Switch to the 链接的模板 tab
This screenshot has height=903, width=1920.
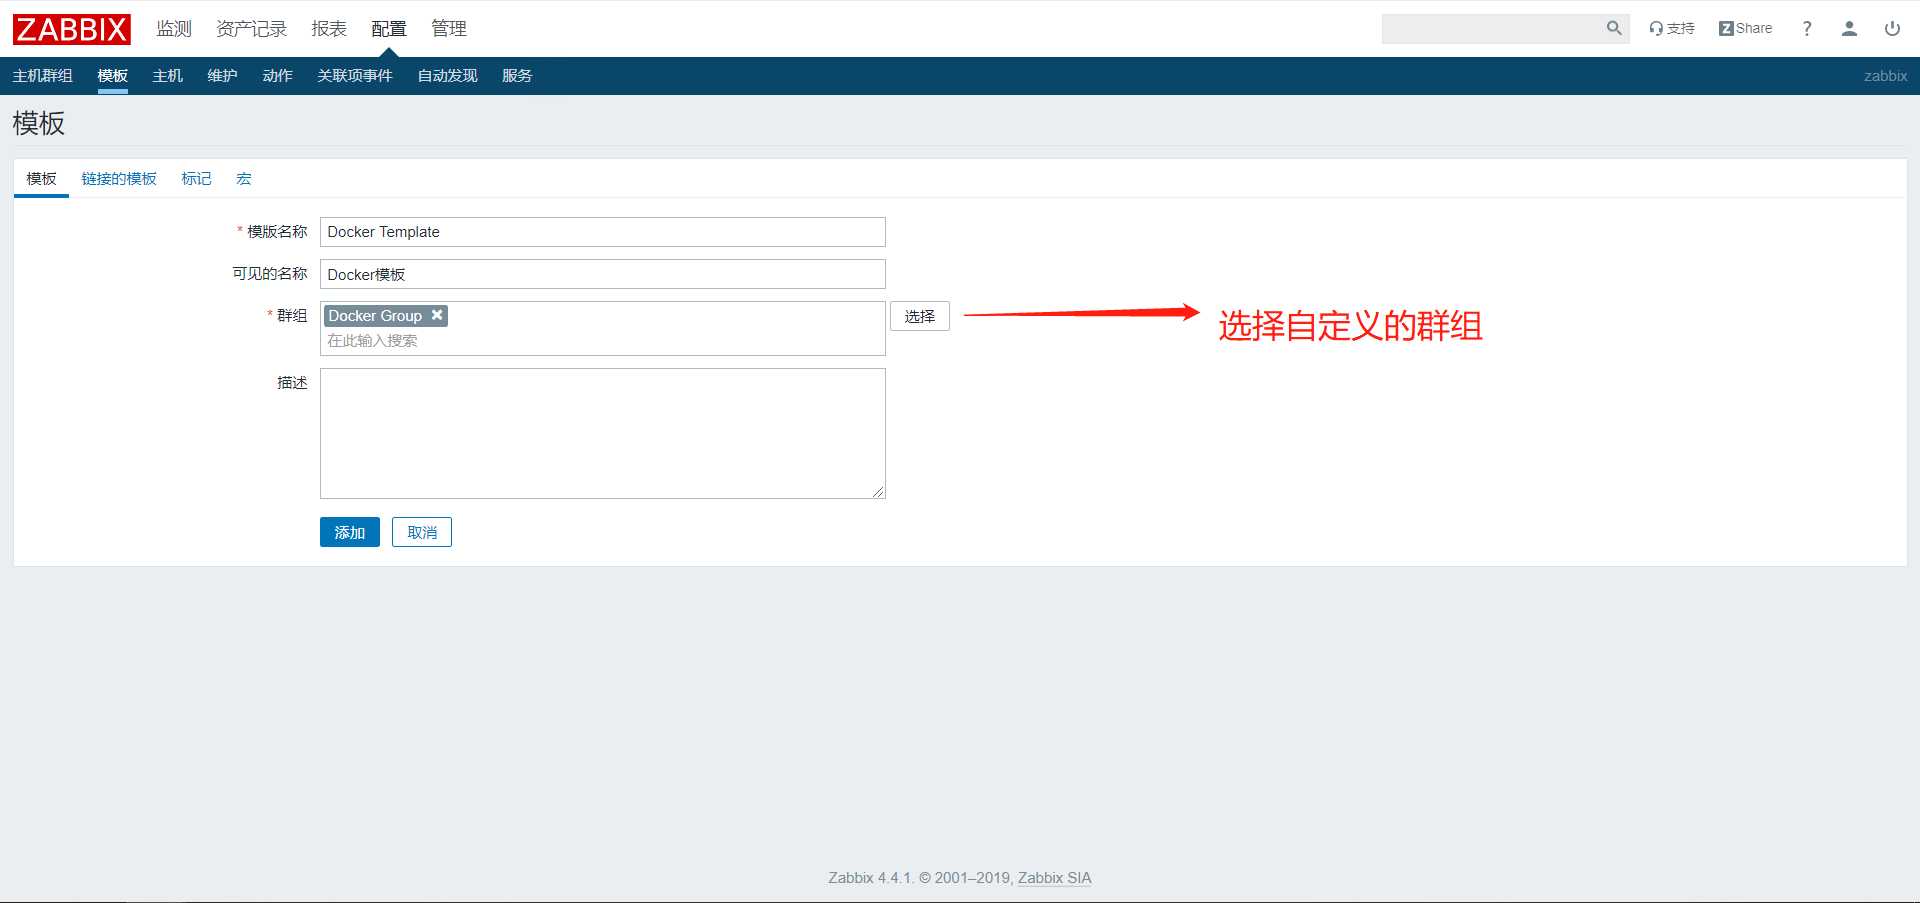pos(119,179)
